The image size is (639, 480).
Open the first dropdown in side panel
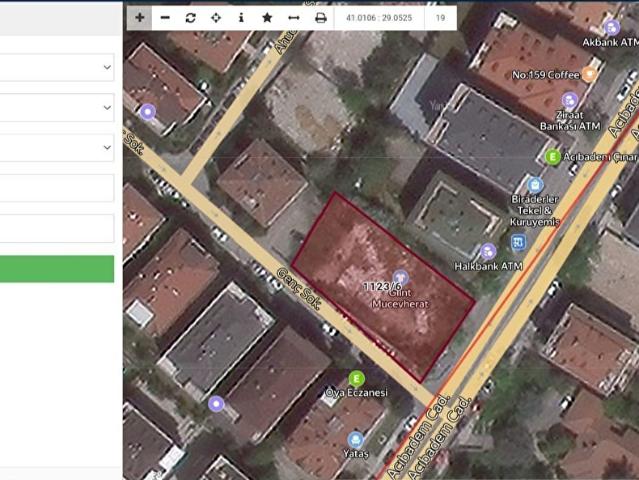57,67
